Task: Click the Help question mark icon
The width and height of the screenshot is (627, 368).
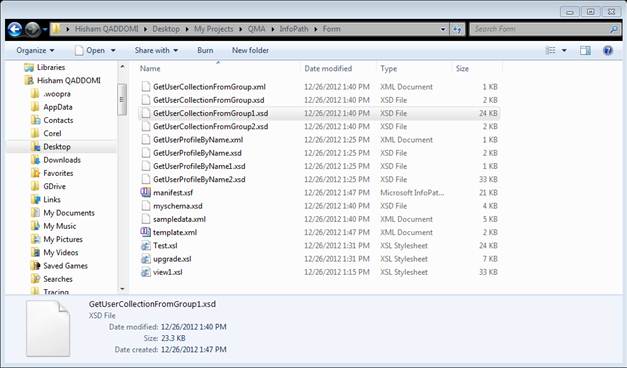Action: [608, 50]
